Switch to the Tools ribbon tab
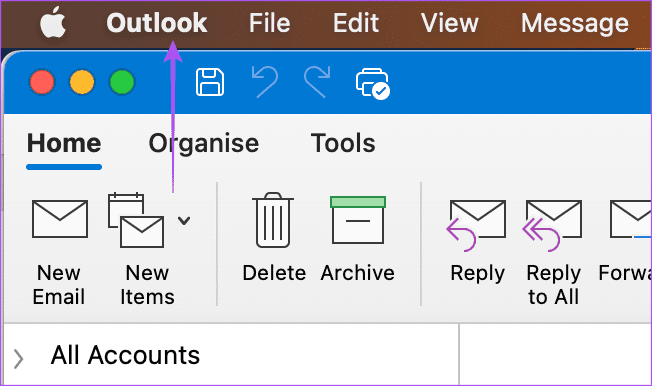Image resolution: width=652 pixels, height=386 pixels. [343, 144]
